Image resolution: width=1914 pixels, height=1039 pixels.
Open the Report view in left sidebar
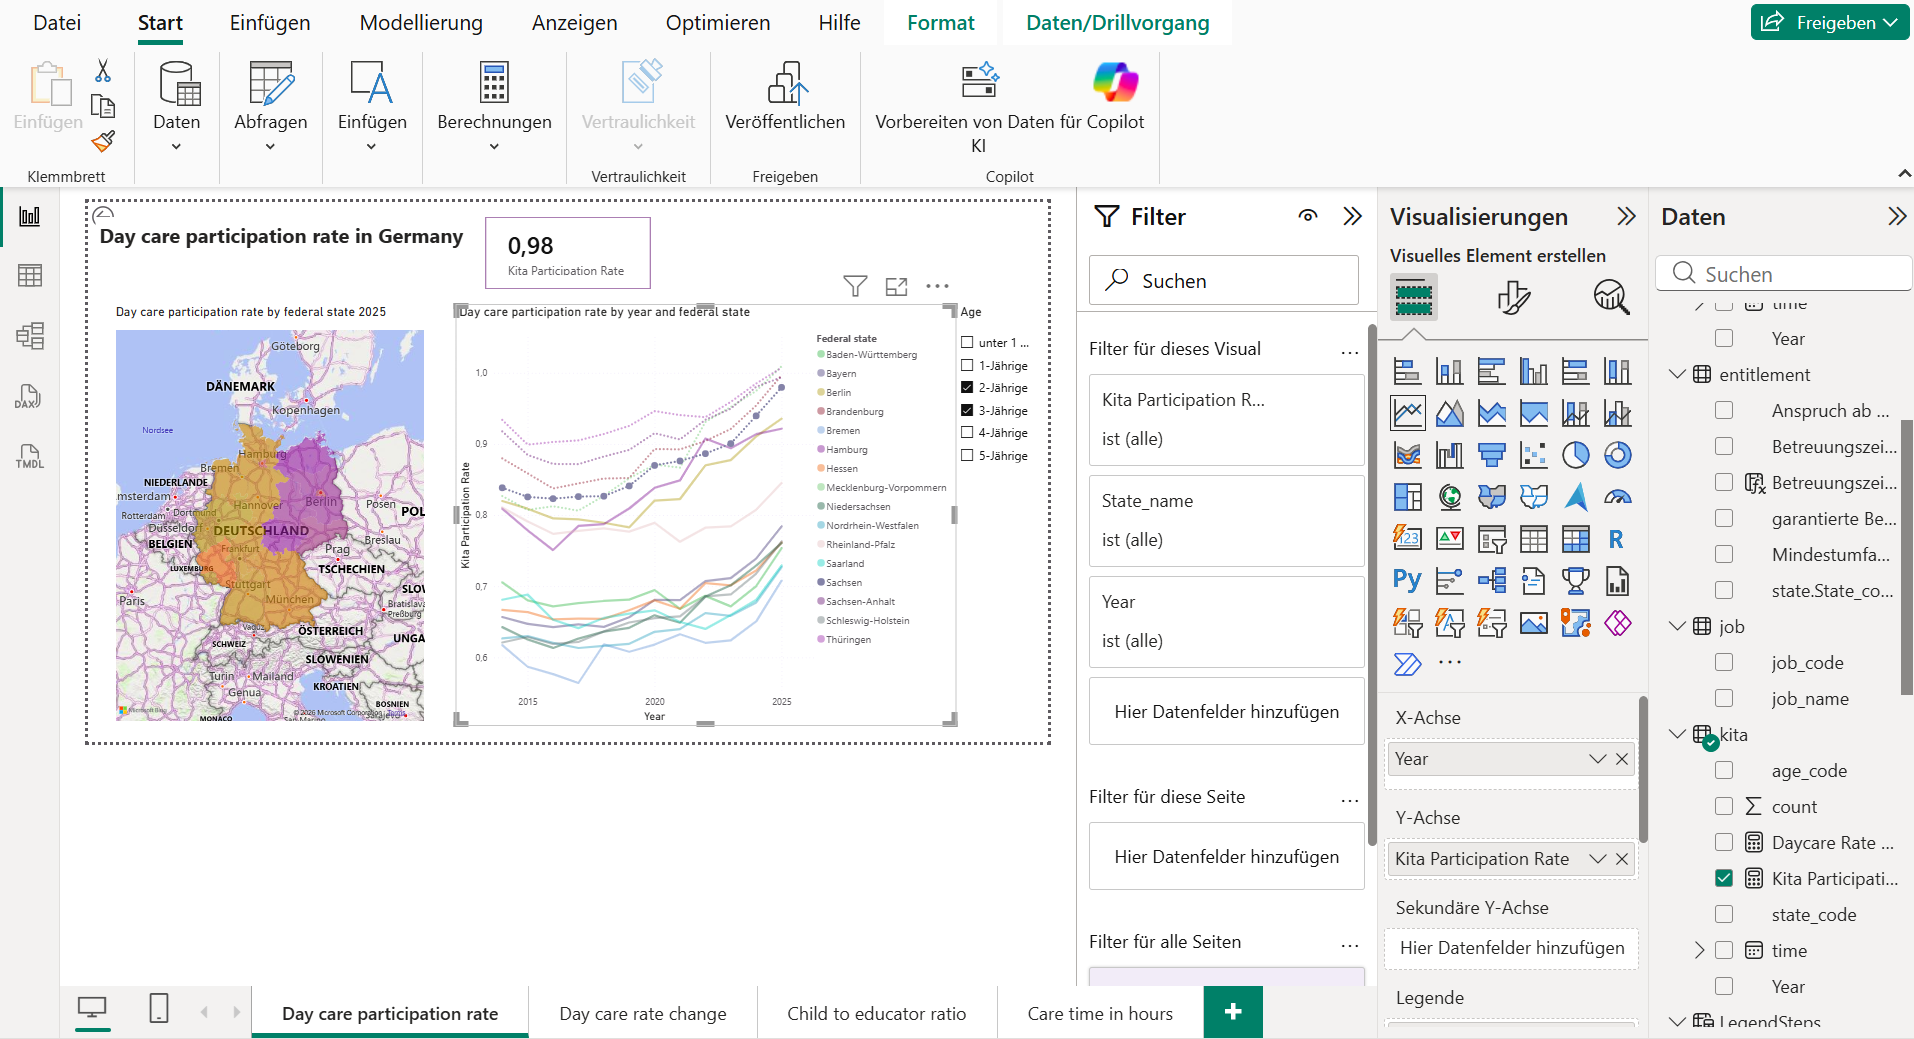click(x=30, y=216)
